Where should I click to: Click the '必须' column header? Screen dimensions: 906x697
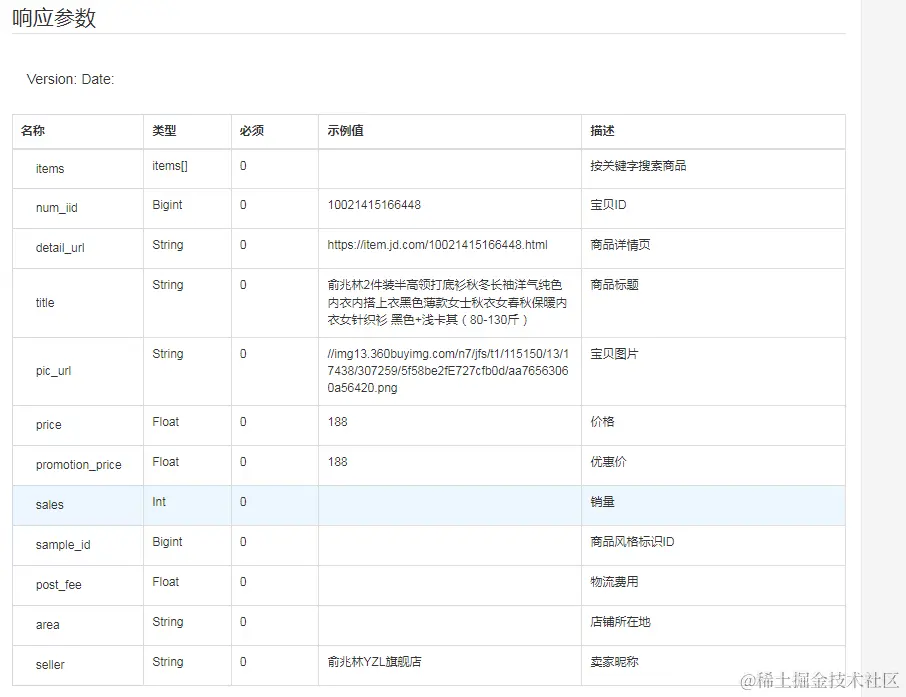pyautogui.click(x=252, y=131)
